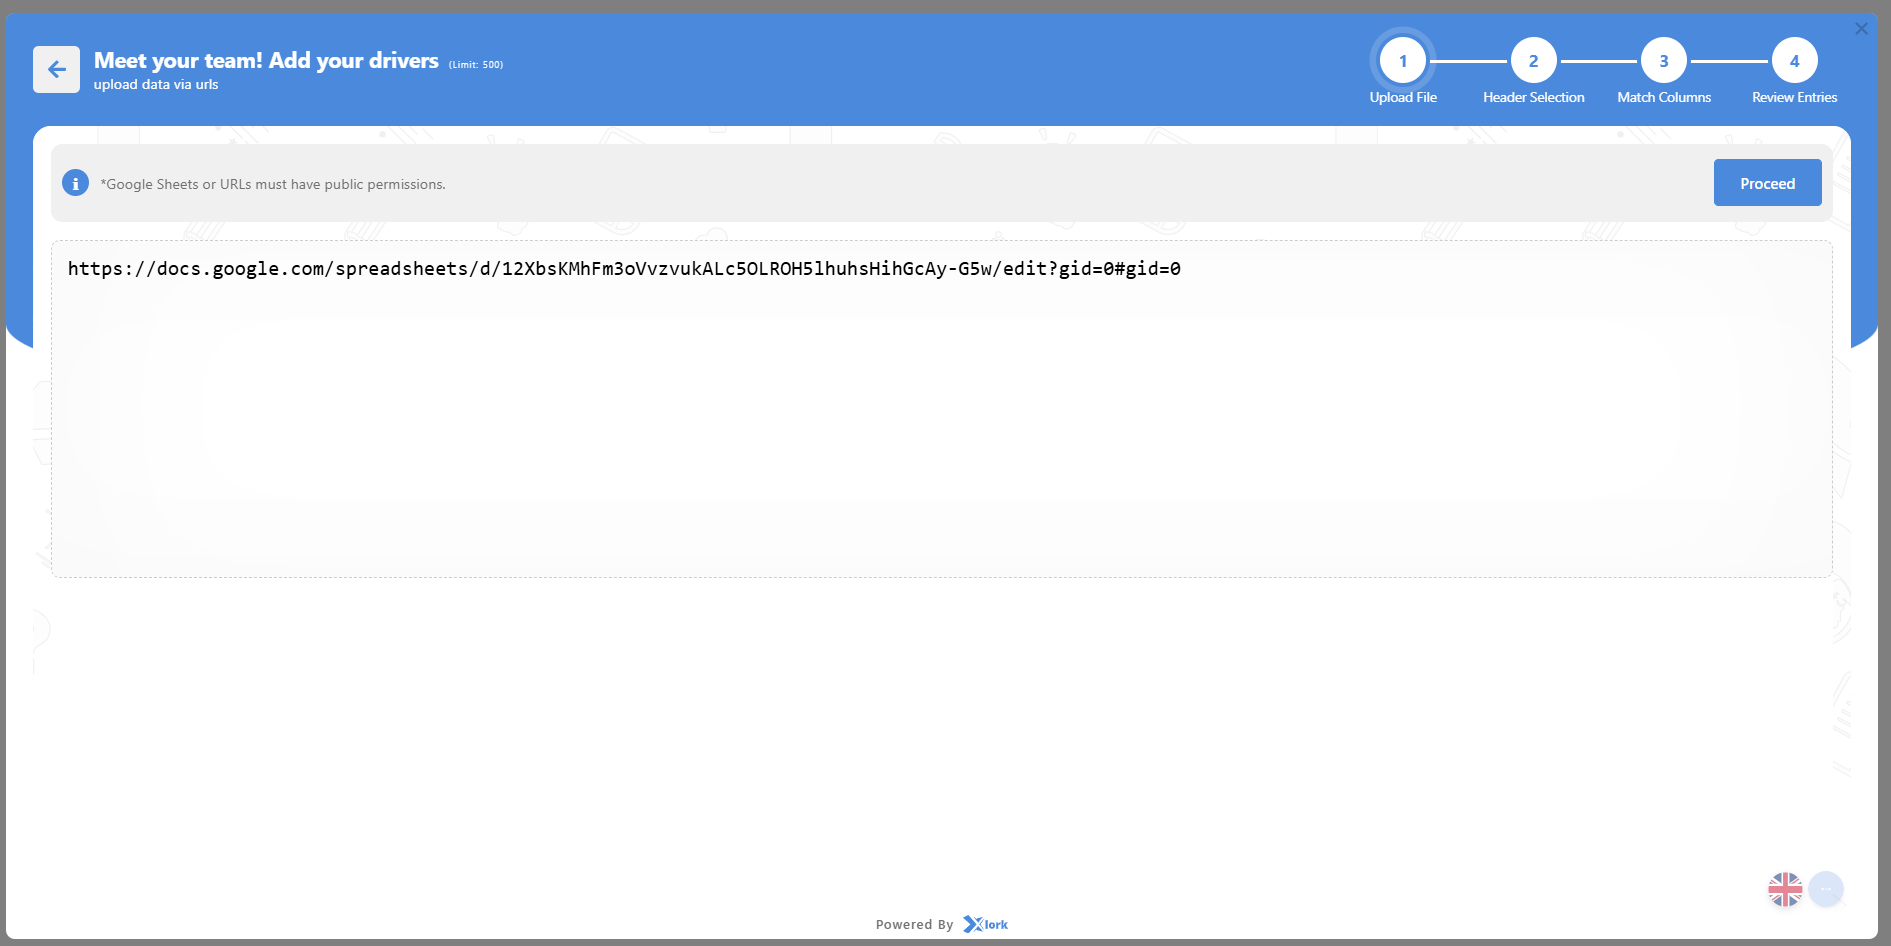This screenshot has height=946, width=1891.
Task: Click the back arrow button
Action: click(56, 69)
